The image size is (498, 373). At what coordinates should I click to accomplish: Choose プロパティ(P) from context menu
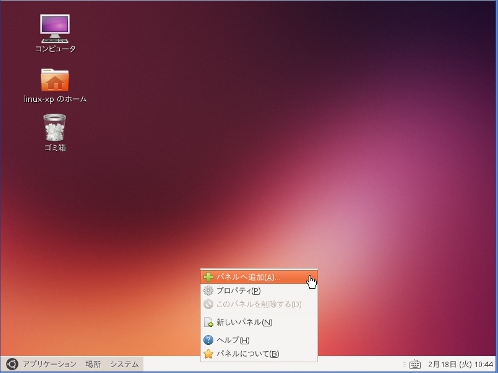pyautogui.click(x=259, y=291)
